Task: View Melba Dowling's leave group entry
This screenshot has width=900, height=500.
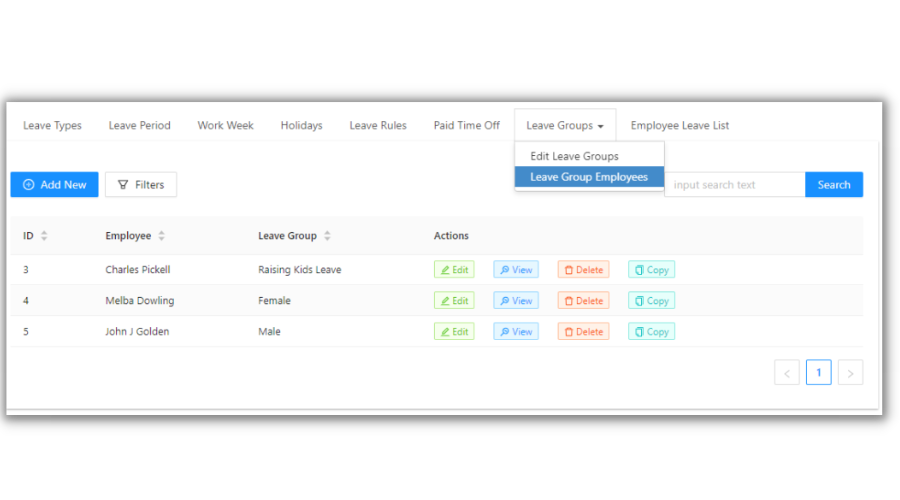Action: 516,301
